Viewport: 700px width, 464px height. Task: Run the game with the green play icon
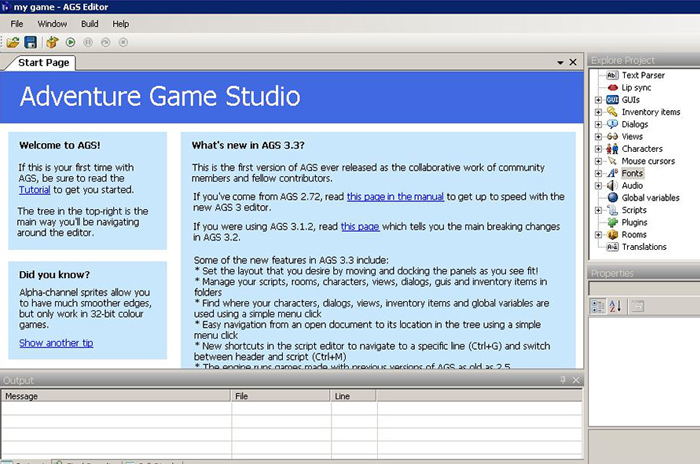(71, 42)
